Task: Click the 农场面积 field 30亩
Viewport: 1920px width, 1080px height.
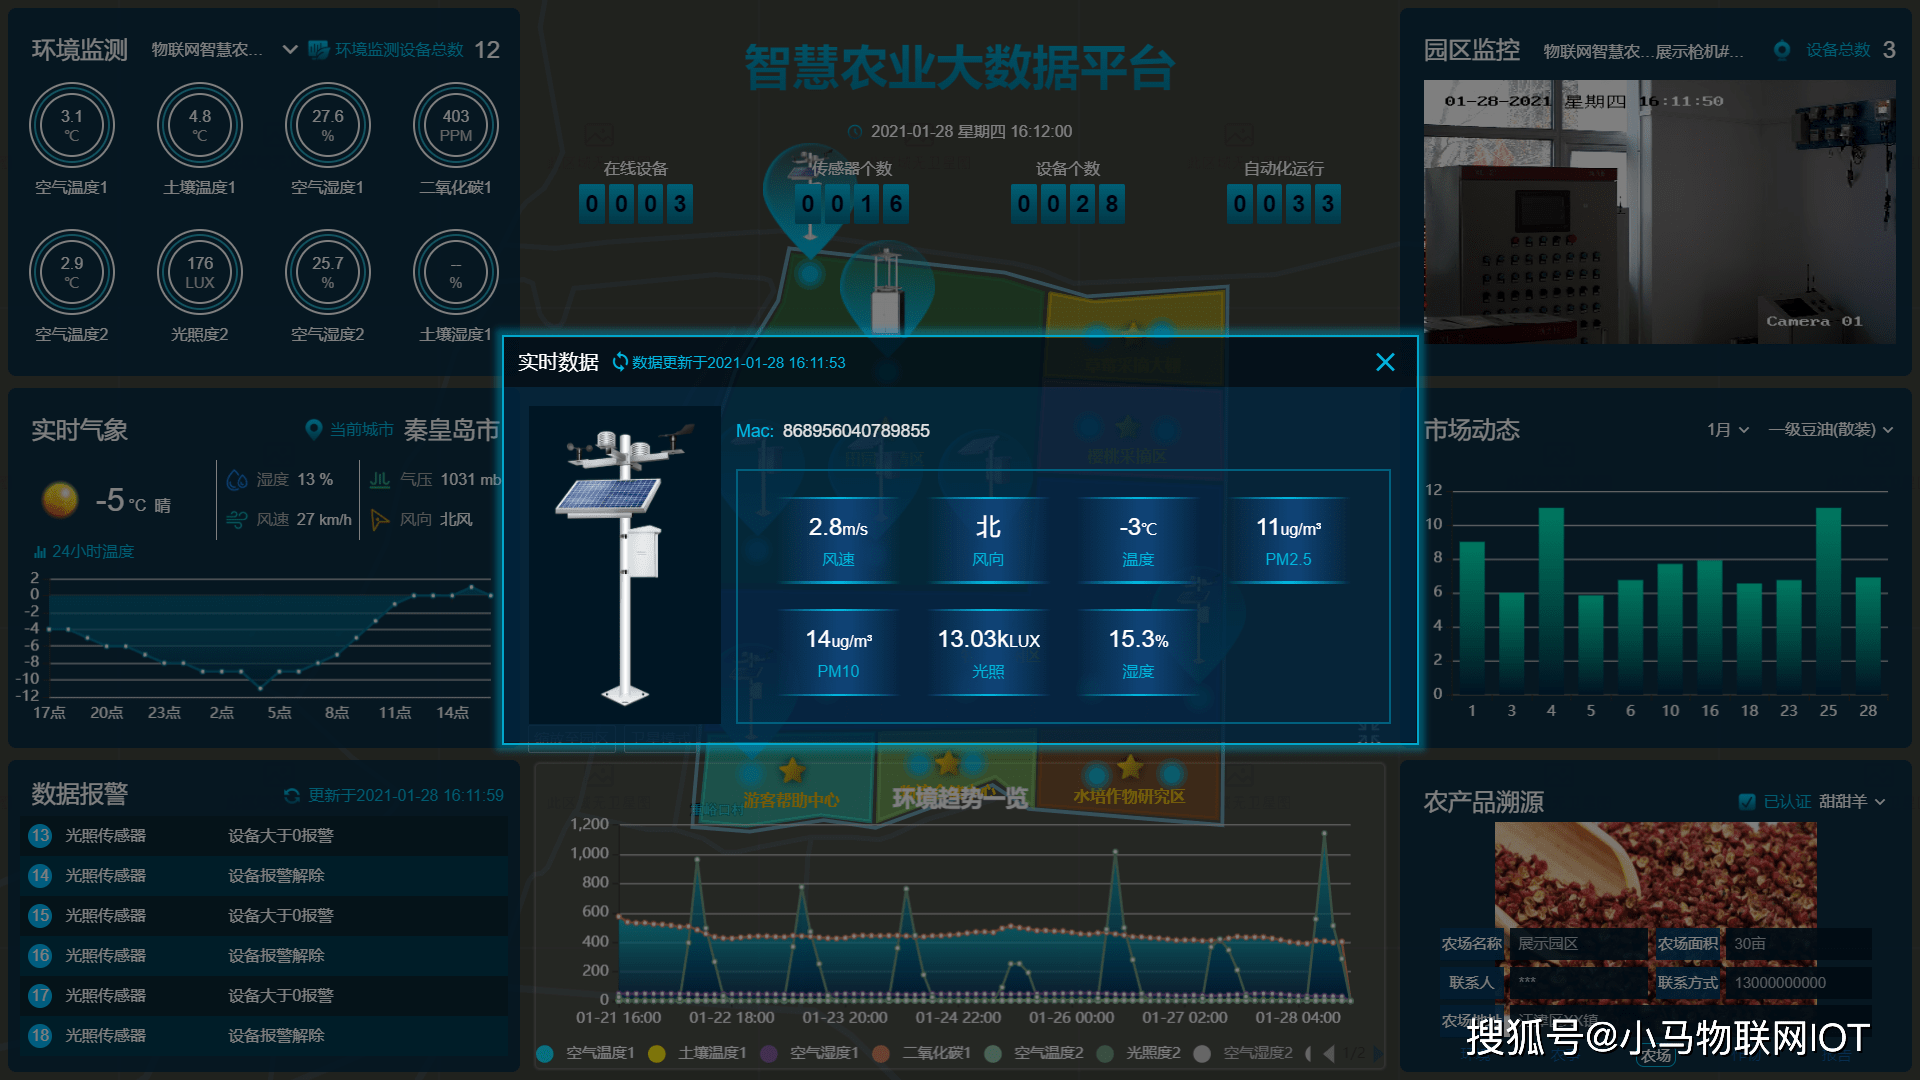Action: point(1801,944)
